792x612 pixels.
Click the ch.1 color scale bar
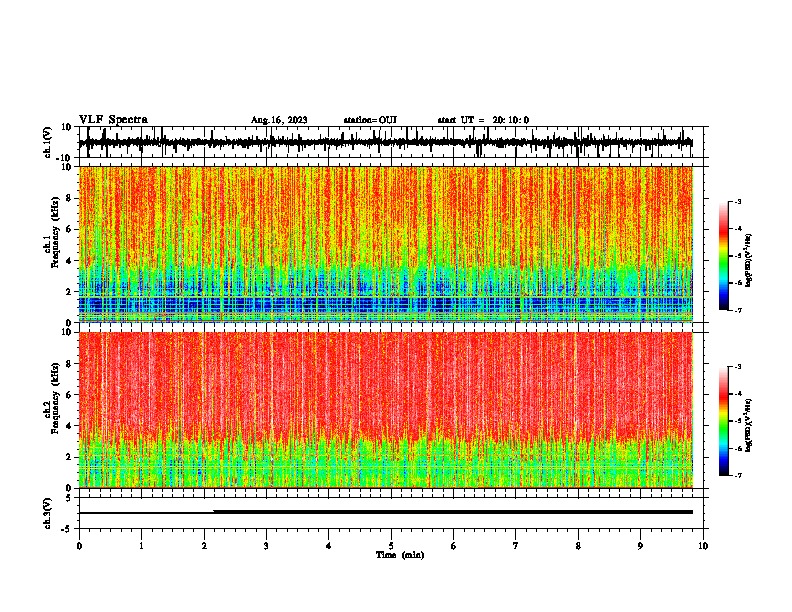[724, 256]
